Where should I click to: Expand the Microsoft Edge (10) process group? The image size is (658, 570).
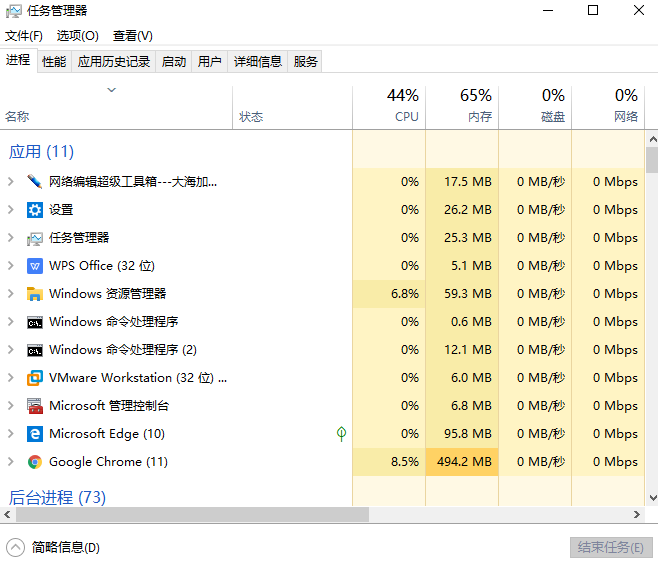10,434
